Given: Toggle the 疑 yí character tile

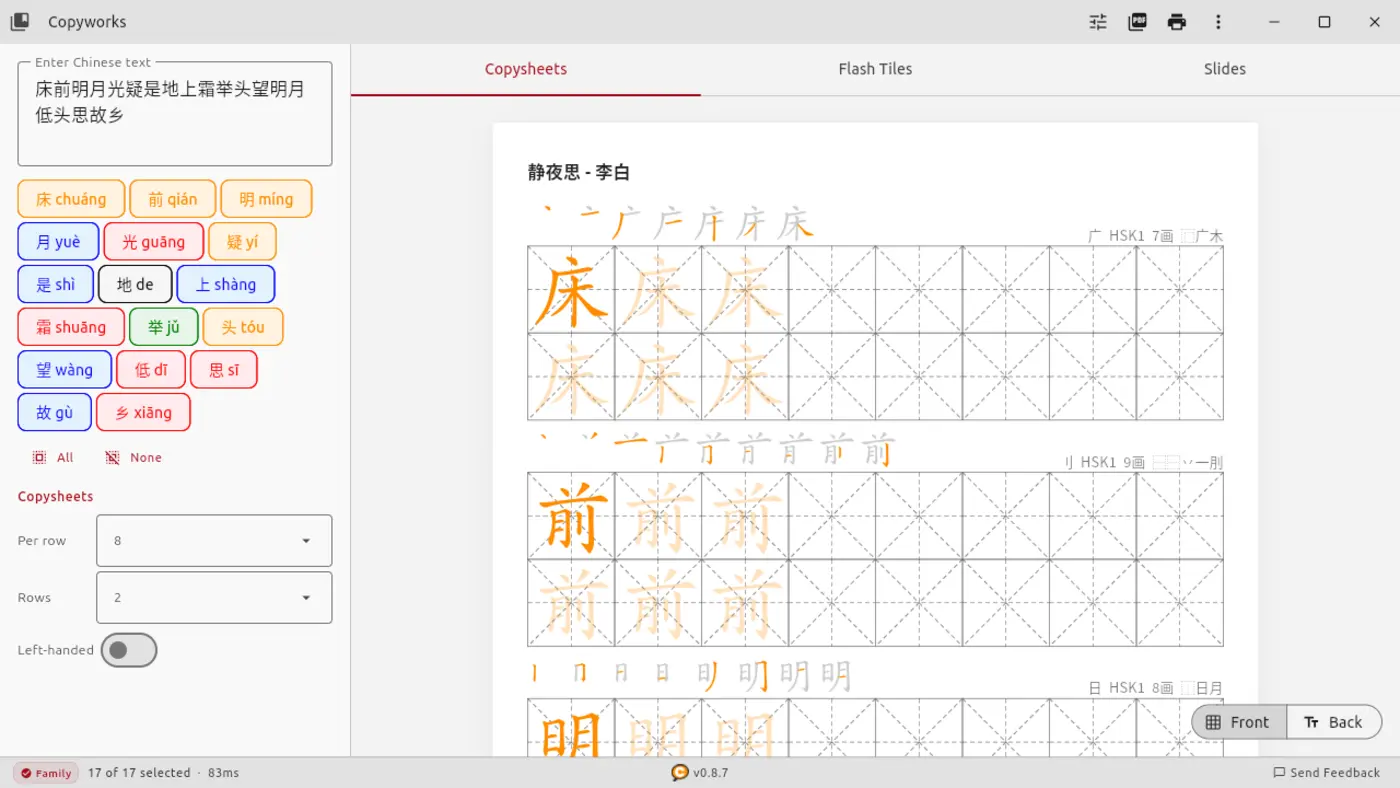Looking at the screenshot, I should pyautogui.click(x=242, y=241).
